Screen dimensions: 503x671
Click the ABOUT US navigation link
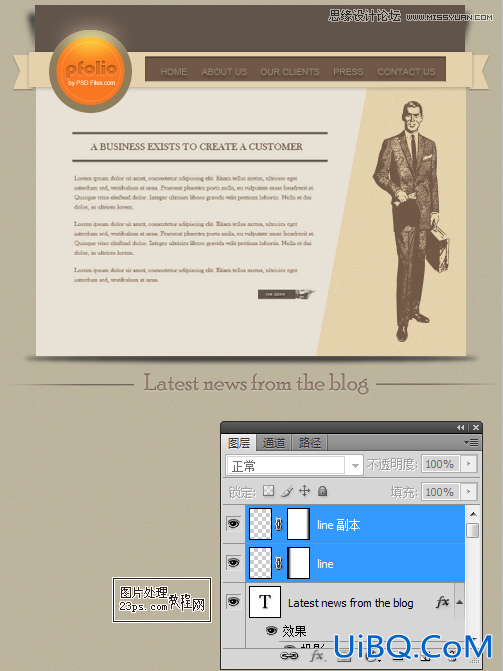pyautogui.click(x=224, y=72)
